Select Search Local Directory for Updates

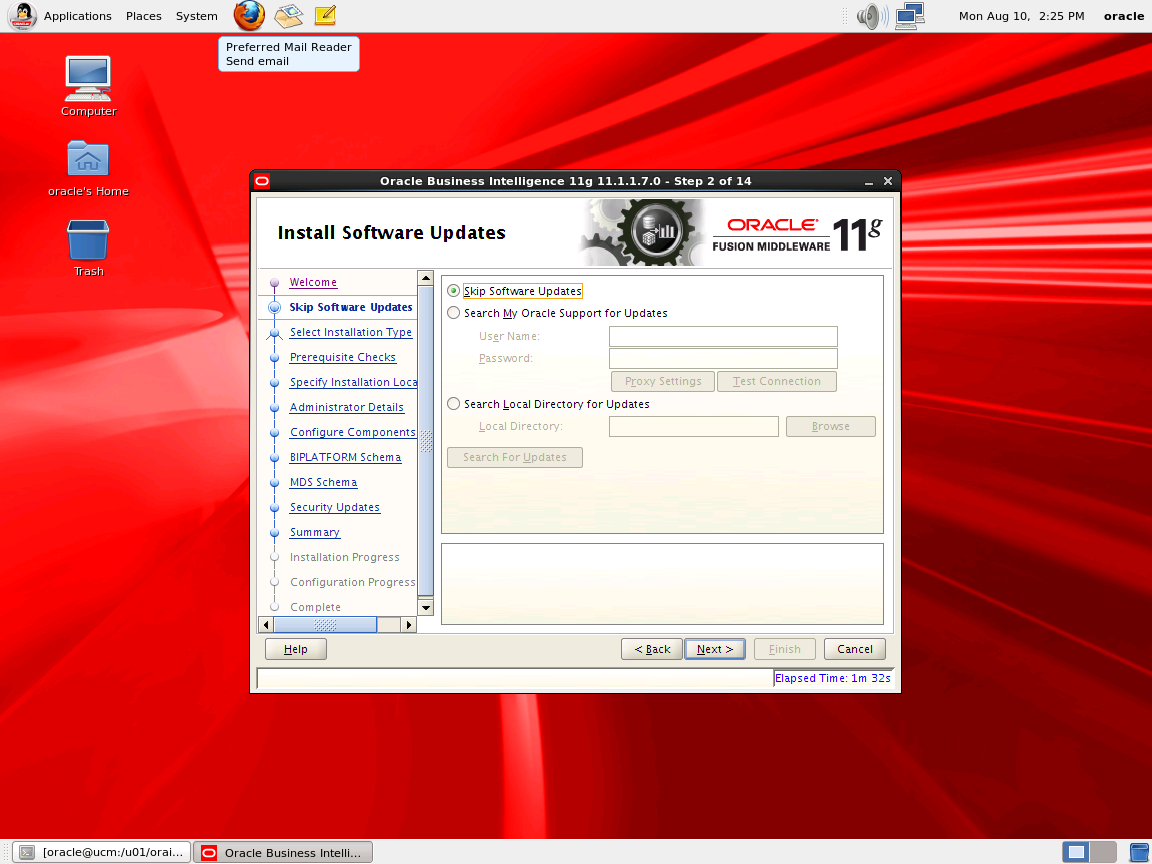(453, 404)
